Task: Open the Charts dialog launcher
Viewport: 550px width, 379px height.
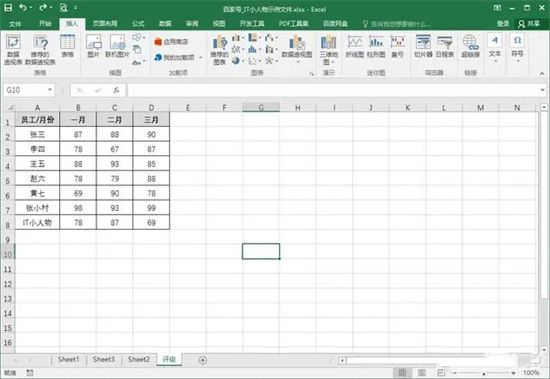Action: [311, 73]
